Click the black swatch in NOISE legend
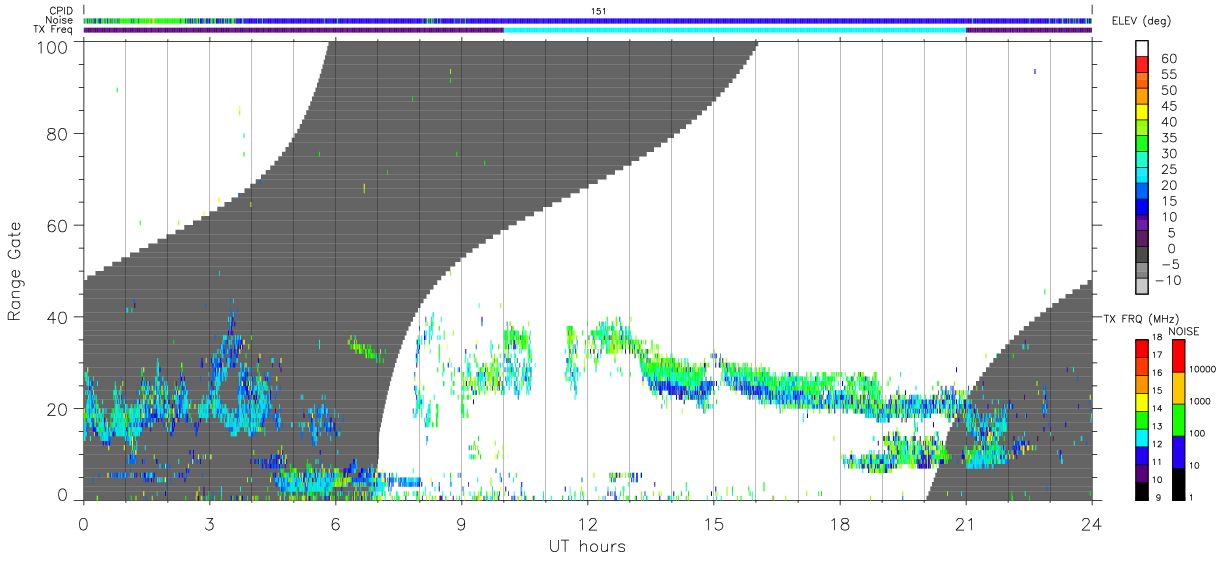 pos(1179,484)
